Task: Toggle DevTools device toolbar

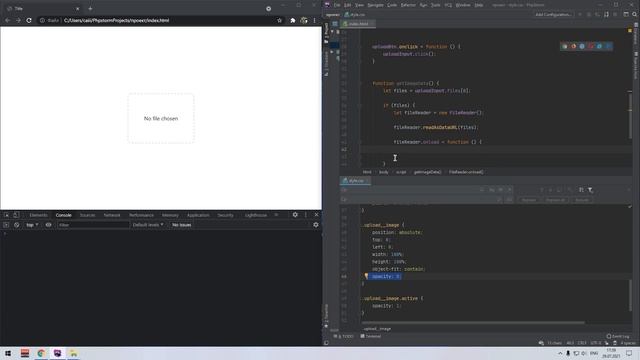Action: click(x=16, y=215)
